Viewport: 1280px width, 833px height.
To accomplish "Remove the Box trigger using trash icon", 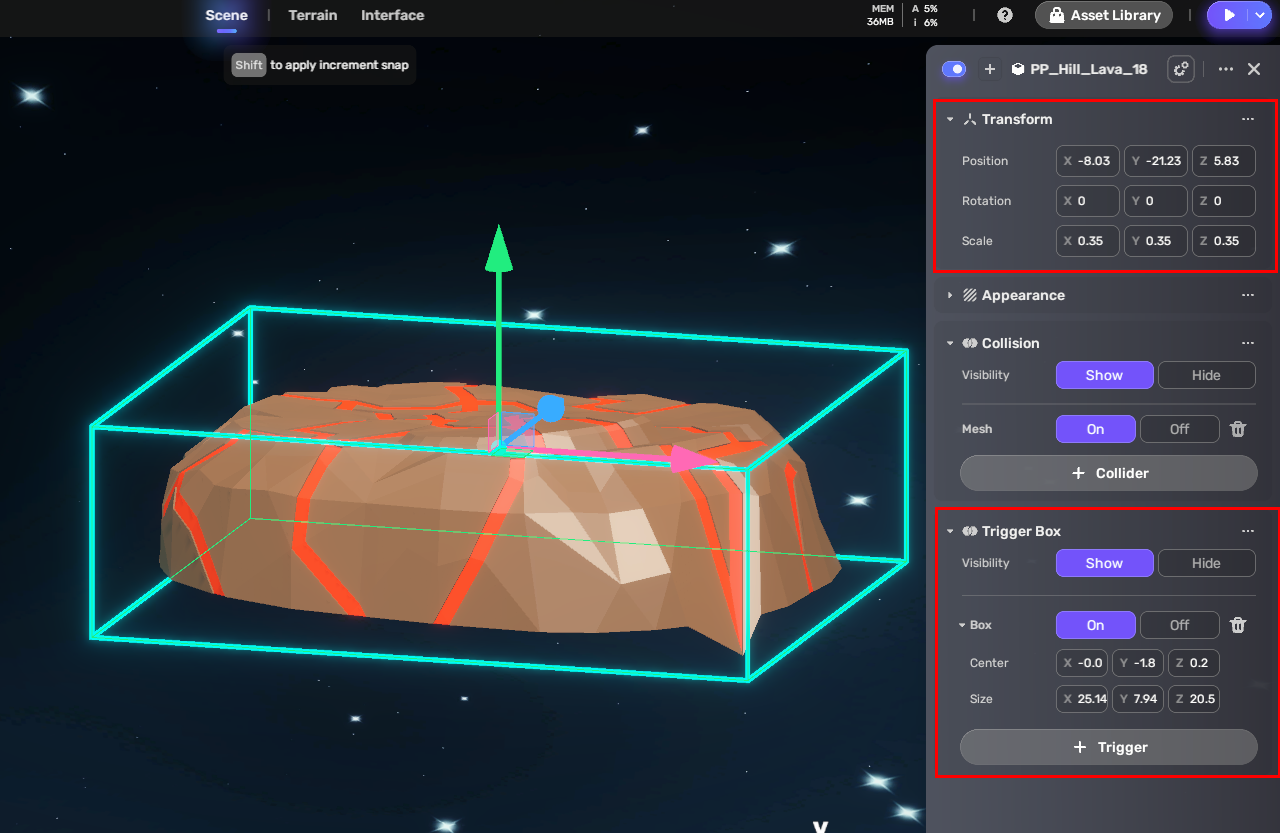I will tap(1238, 625).
